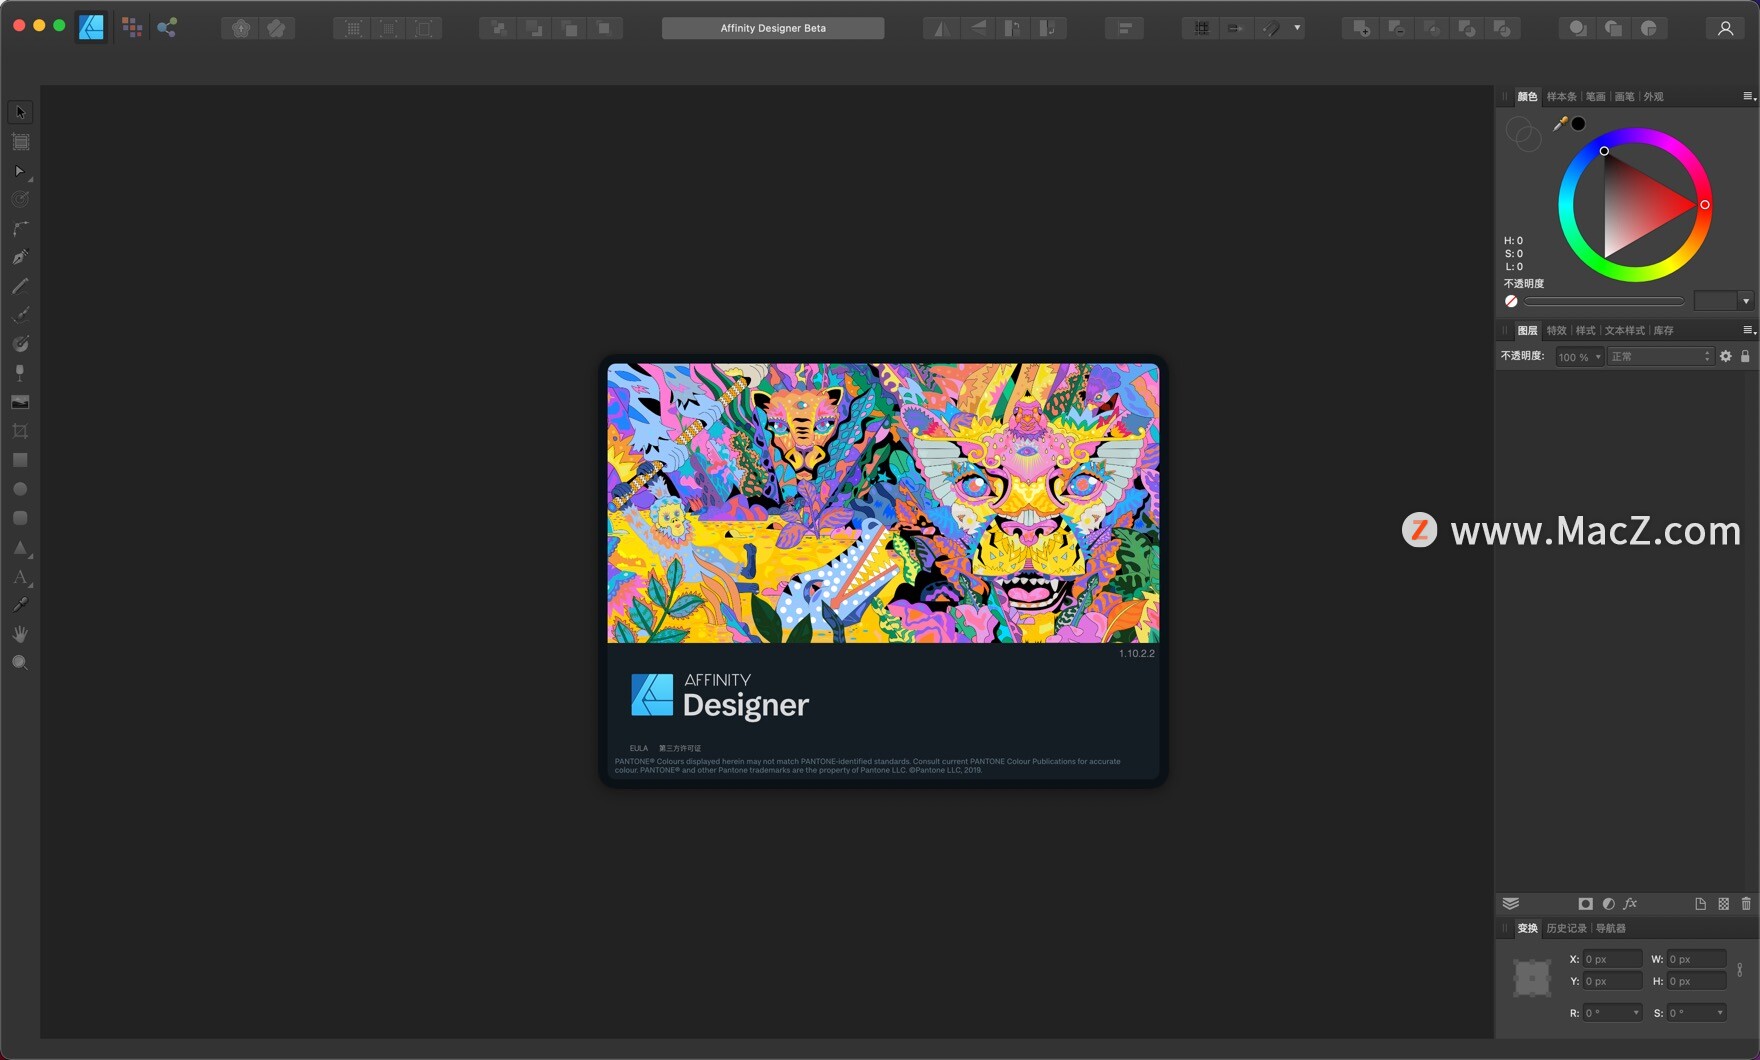Select the Artistic Text tool
The image size is (1760, 1060).
point(20,577)
